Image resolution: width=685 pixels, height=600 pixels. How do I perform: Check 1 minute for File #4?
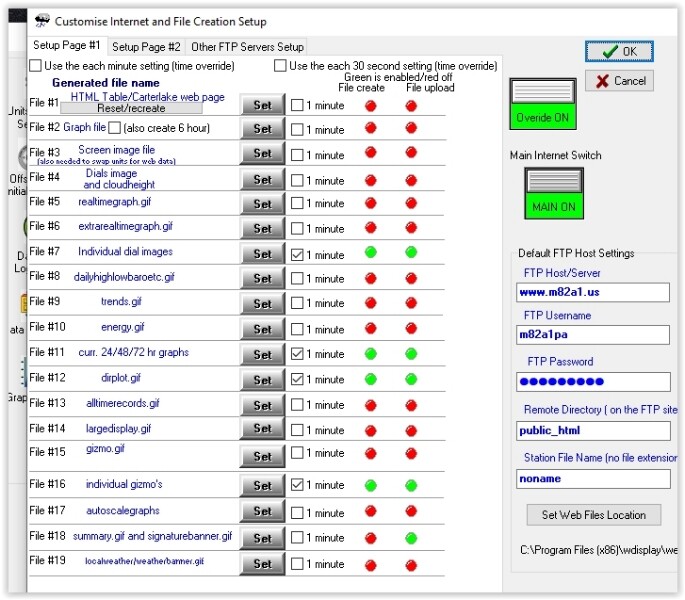click(x=297, y=180)
